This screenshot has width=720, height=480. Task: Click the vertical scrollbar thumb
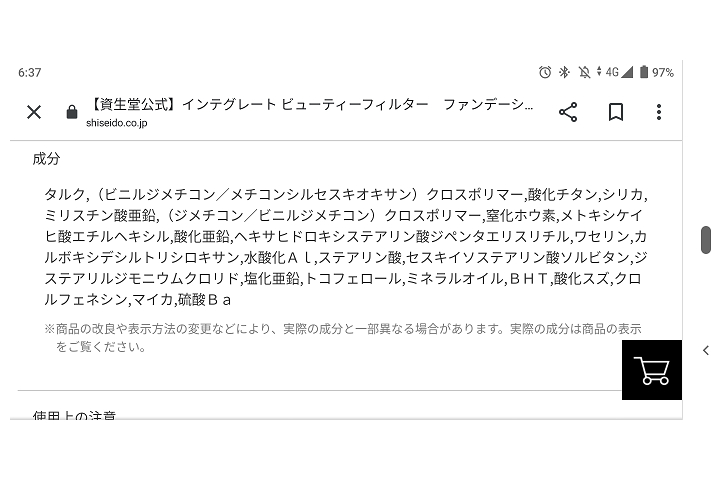tap(706, 239)
